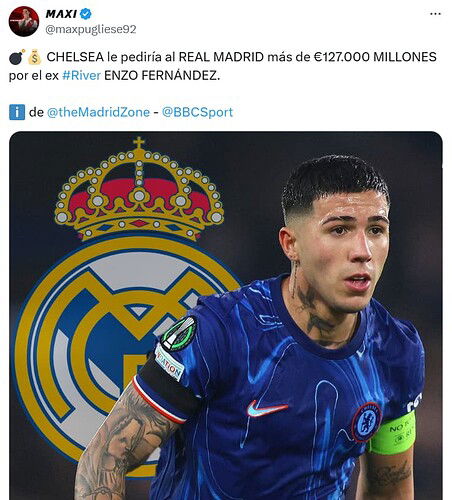Click the €127.000 MILLONES text
The width and height of the screenshot is (452, 500).
[375, 57]
